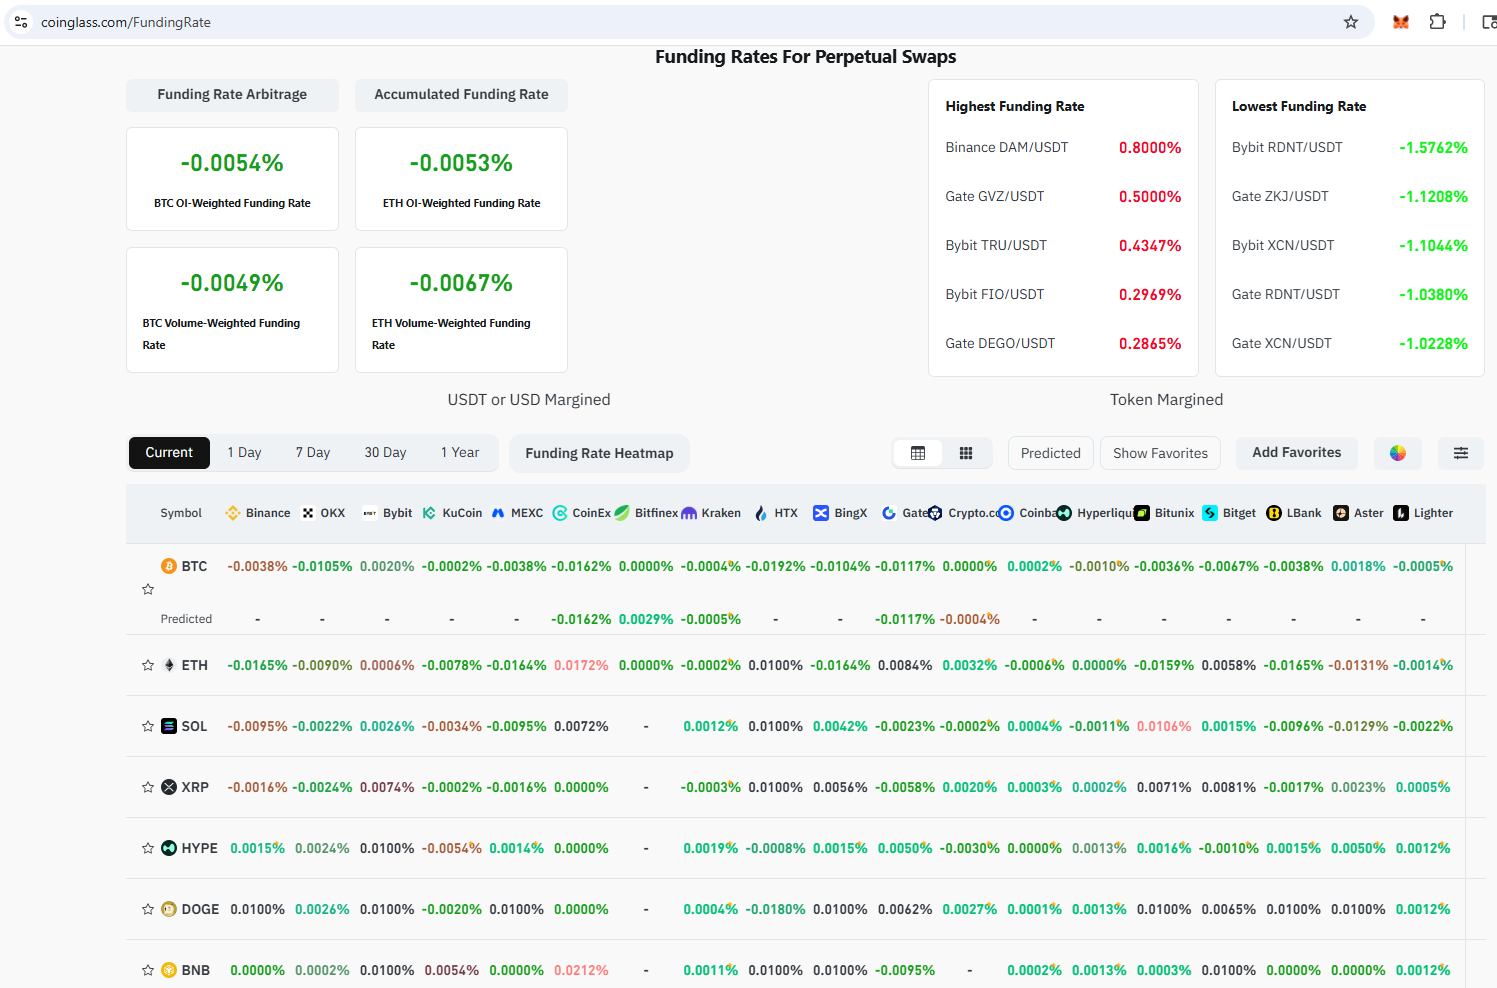Click the Bitfinex leaf logo in header
The height and width of the screenshot is (988, 1497).
[x=622, y=513]
